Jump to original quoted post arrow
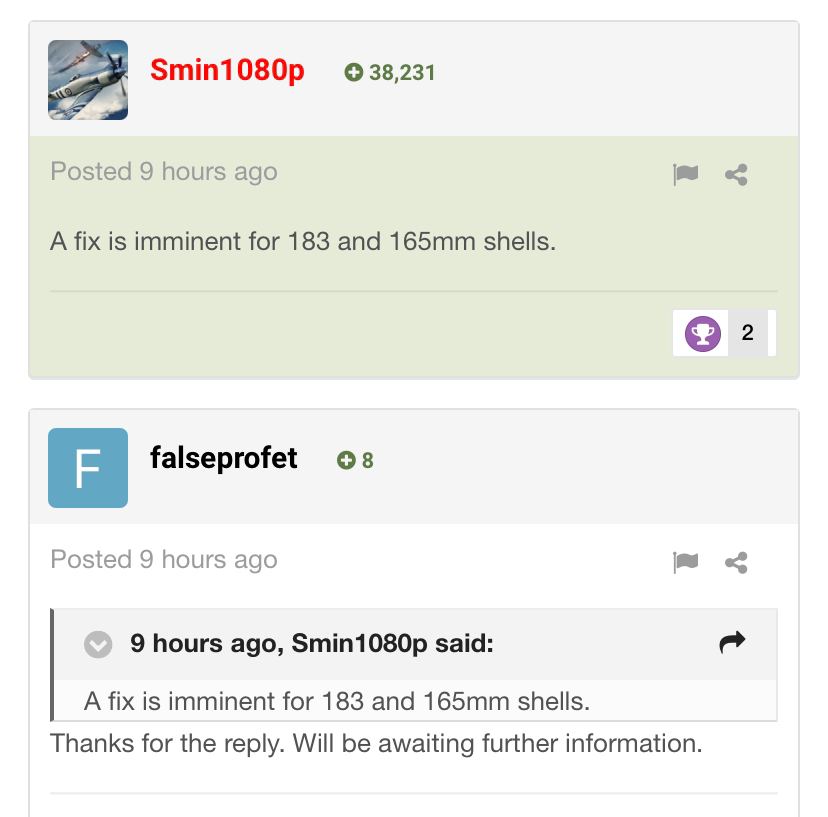This screenshot has width=828, height=817. click(x=732, y=642)
